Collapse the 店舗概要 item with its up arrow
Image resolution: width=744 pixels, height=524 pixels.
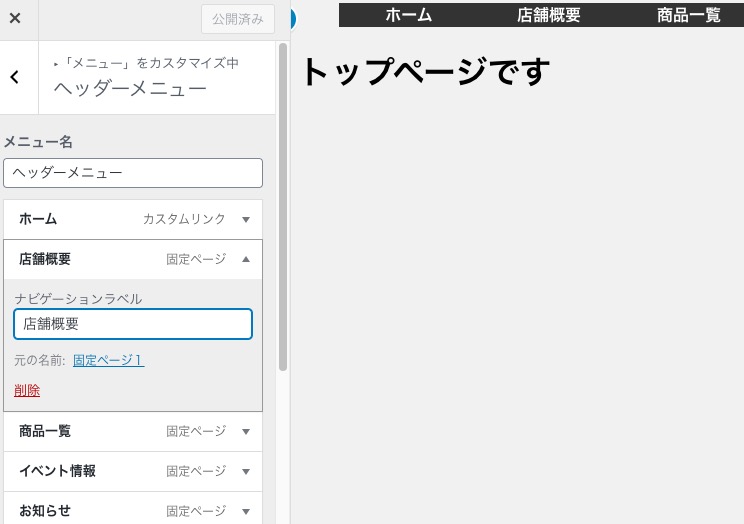click(x=246, y=259)
